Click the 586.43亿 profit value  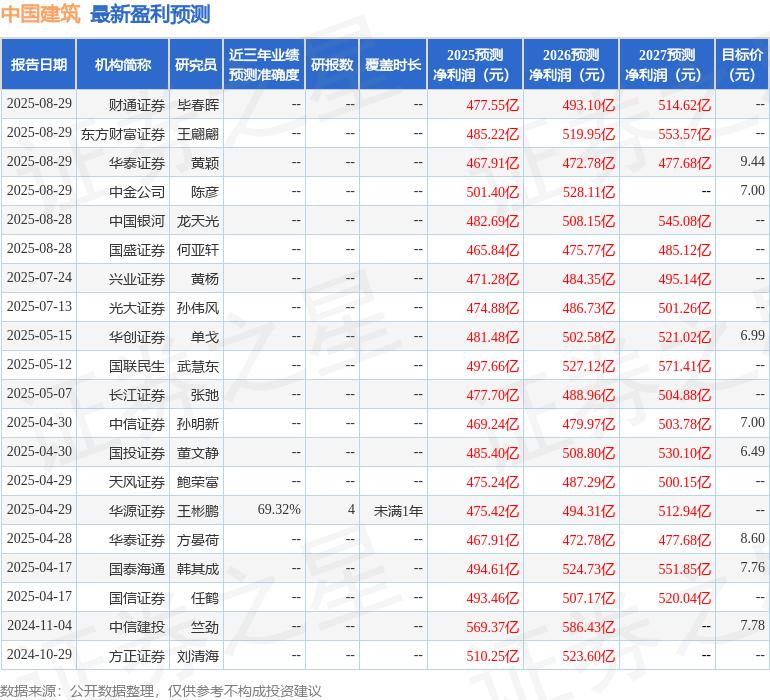tap(588, 626)
